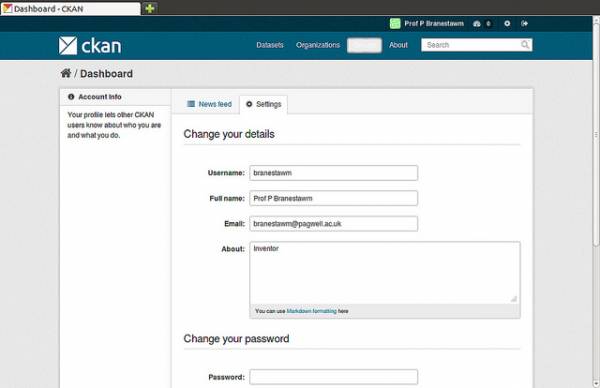Switch to the News feed tab
This screenshot has width=600, height=388.
click(209, 104)
